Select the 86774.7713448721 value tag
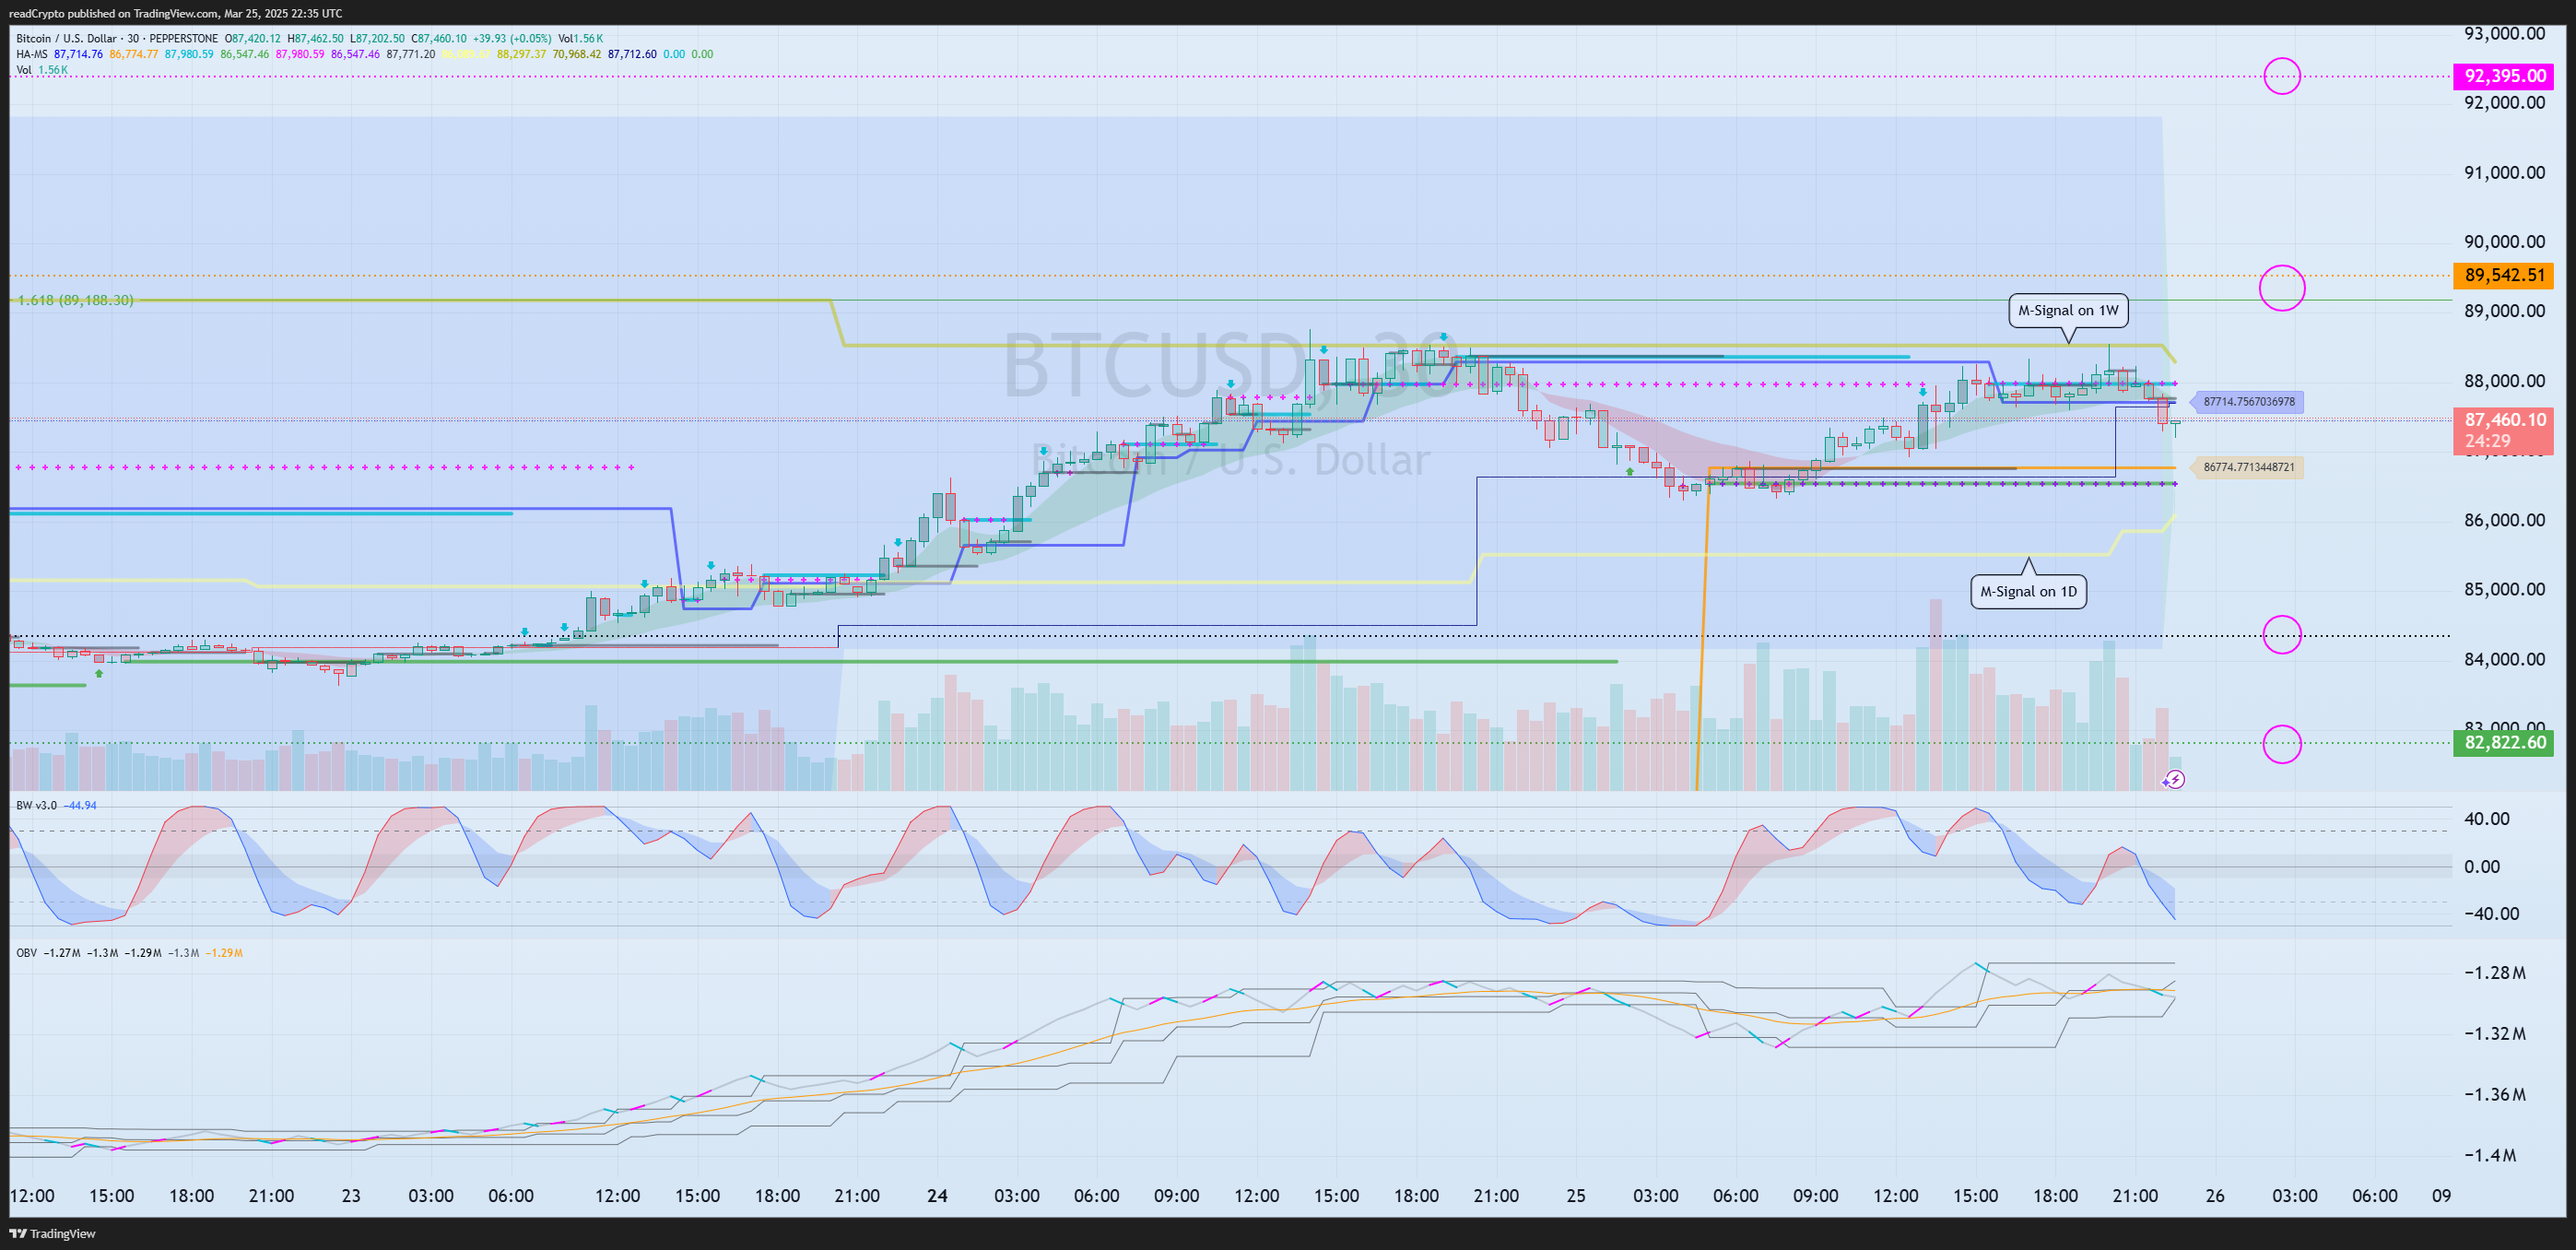2576x1250 pixels. tap(2248, 467)
